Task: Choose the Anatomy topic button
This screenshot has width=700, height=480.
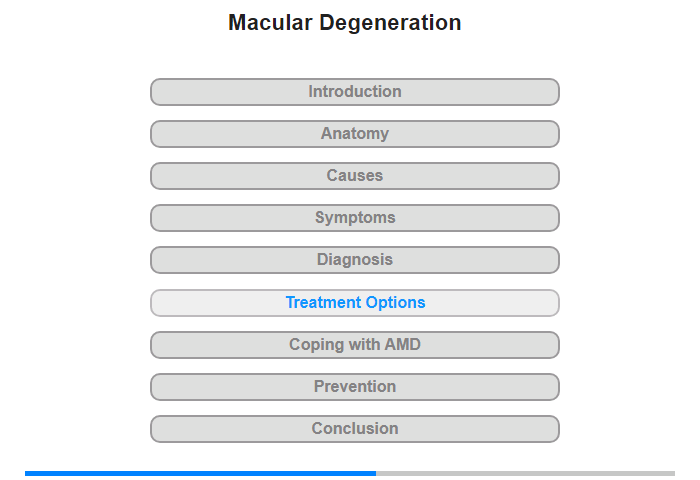Action: click(355, 134)
